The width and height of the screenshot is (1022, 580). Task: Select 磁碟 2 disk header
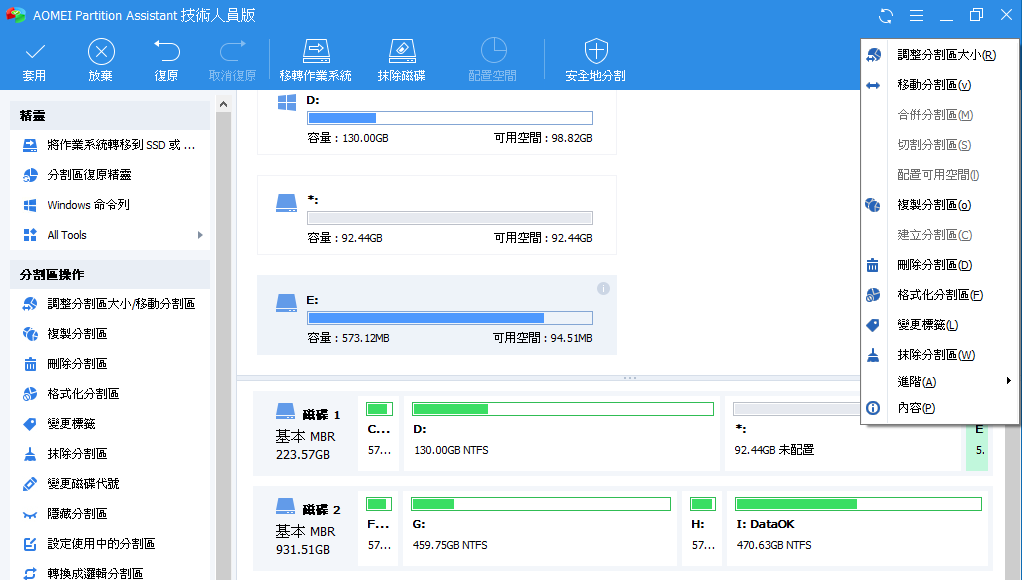(306, 529)
